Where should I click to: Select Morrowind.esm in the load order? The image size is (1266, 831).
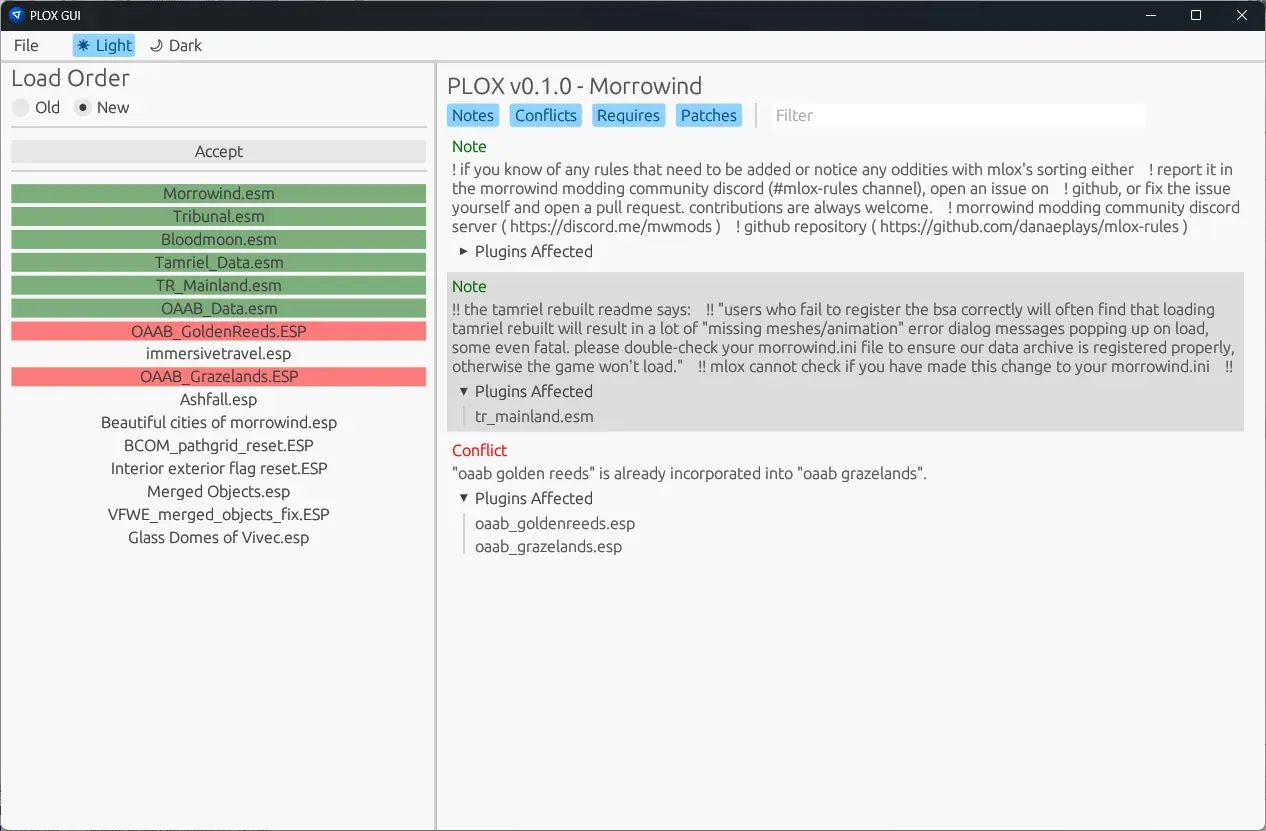[x=219, y=193]
